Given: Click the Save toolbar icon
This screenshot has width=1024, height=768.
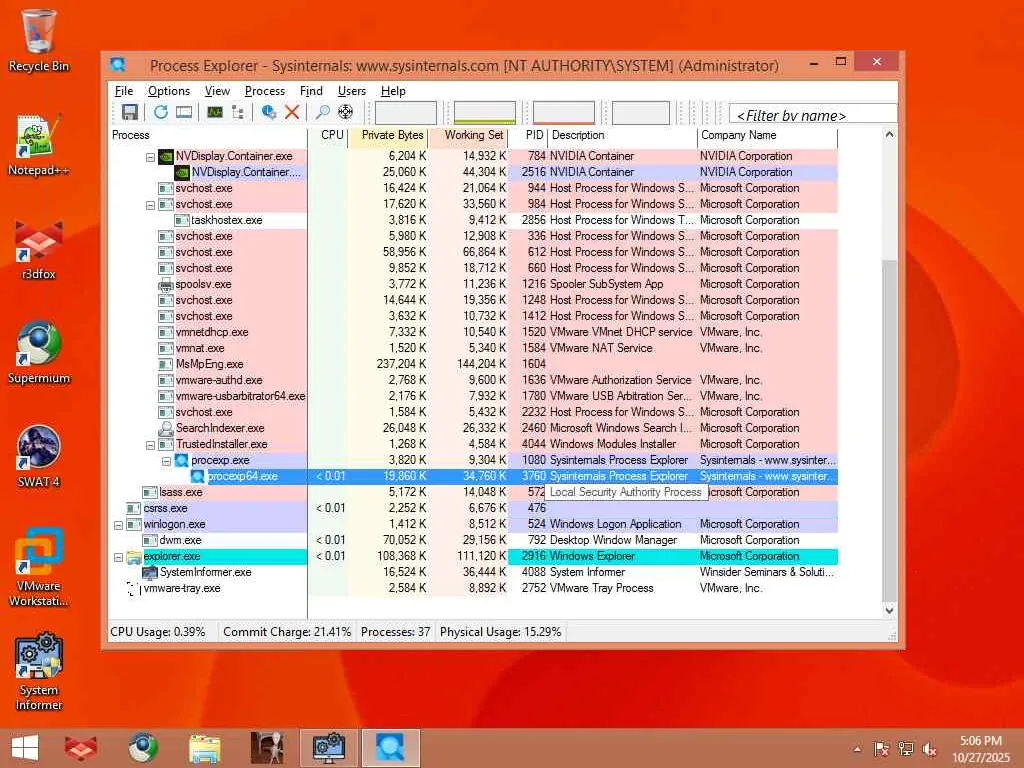Looking at the screenshot, I should 129,112.
